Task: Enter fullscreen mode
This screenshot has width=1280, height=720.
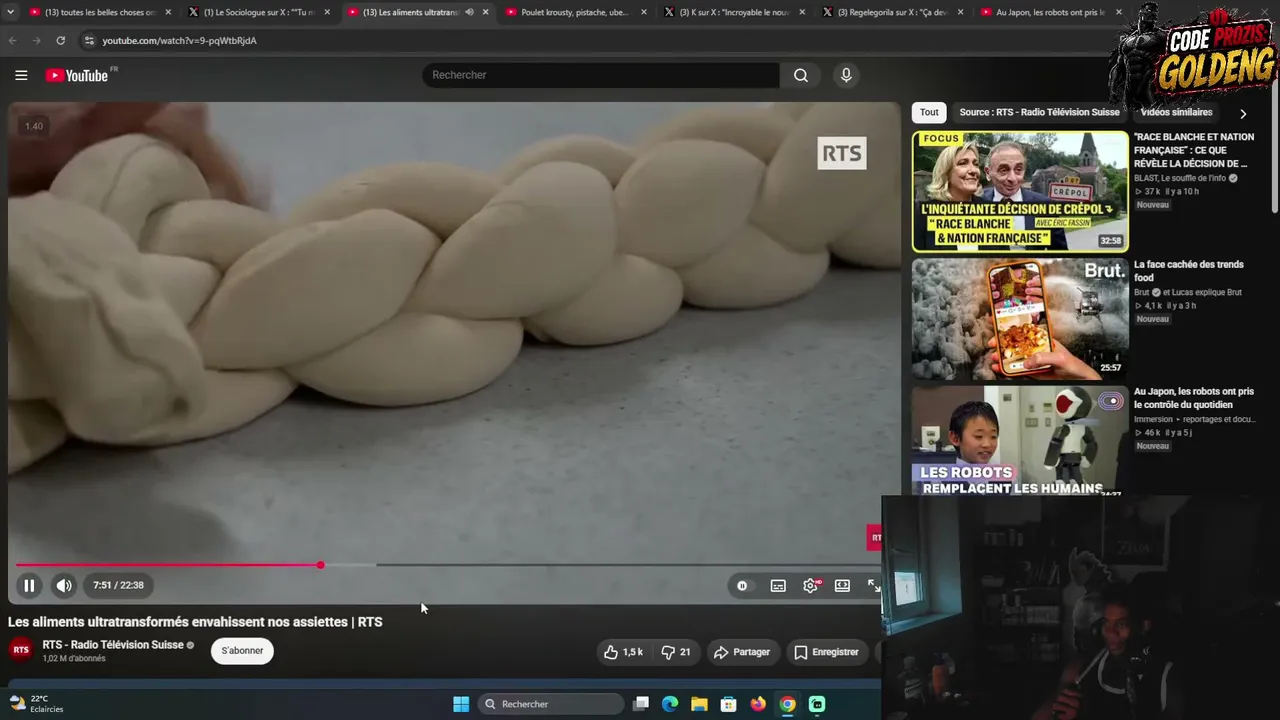Action: [x=873, y=585]
